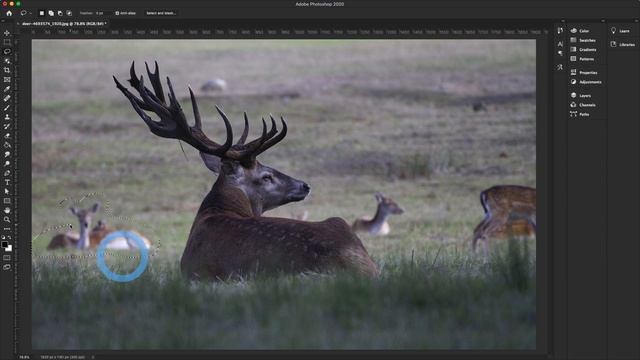The image size is (640, 360).
Task: Select the Clone Stamp tool
Action: [7, 117]
